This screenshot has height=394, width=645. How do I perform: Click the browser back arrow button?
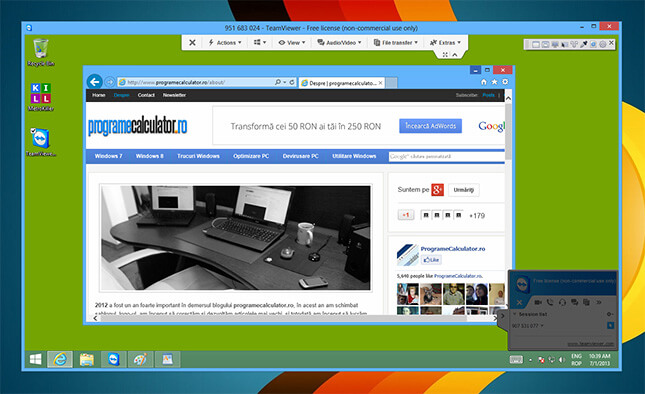click(x=95, y=82)
